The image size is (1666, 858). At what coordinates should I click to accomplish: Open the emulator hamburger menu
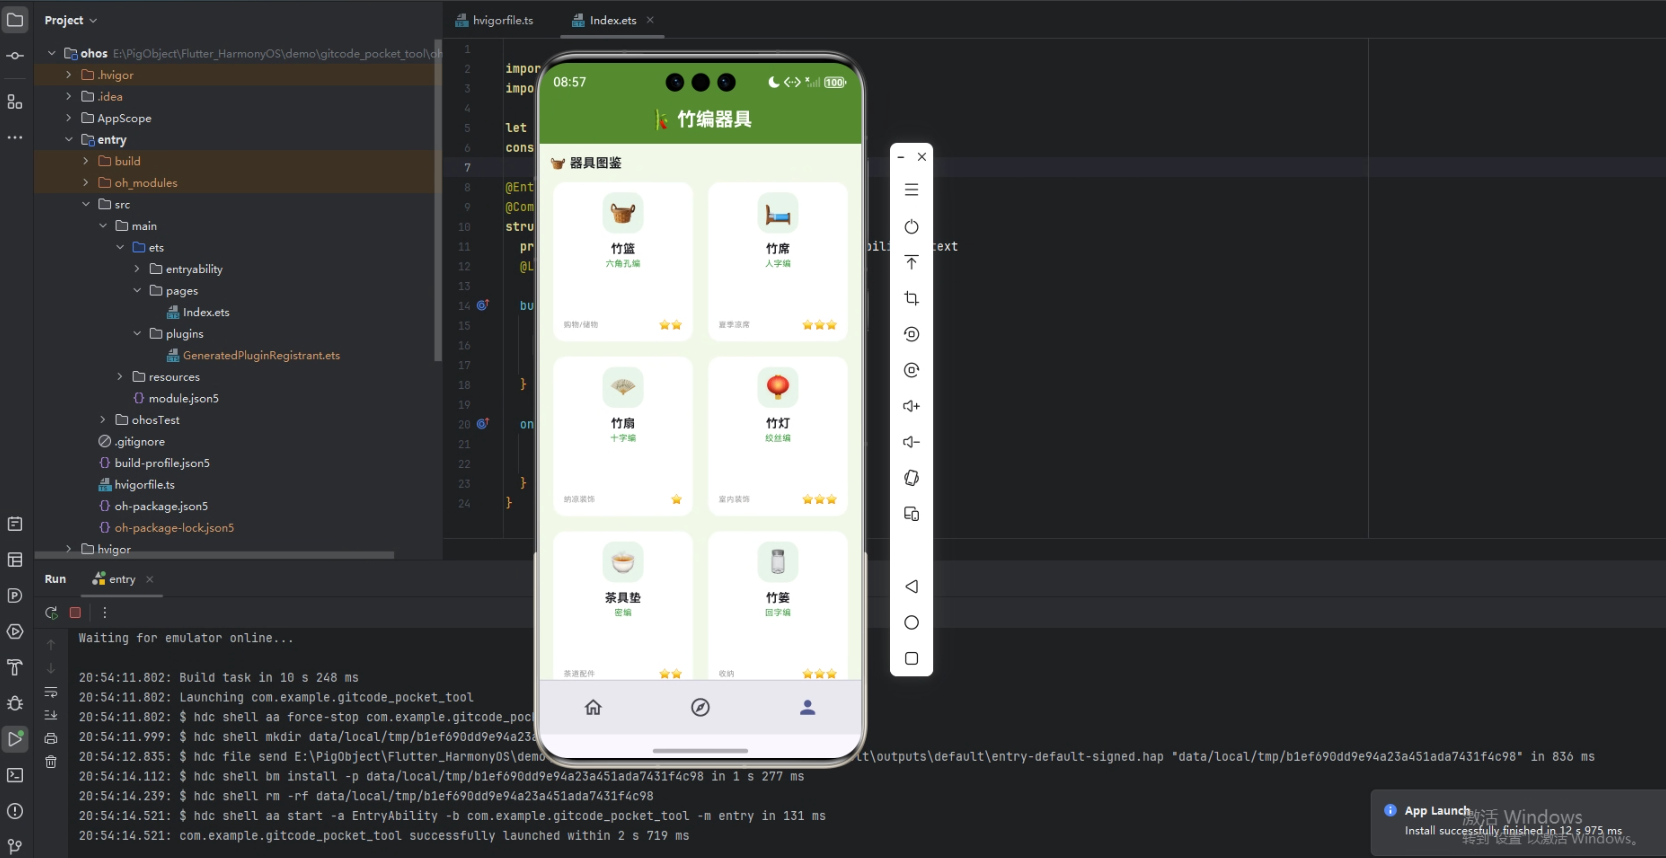911,190
